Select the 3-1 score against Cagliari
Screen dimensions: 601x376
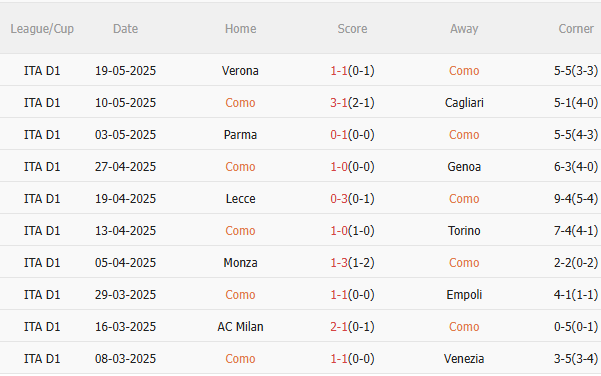click(339, 103)
